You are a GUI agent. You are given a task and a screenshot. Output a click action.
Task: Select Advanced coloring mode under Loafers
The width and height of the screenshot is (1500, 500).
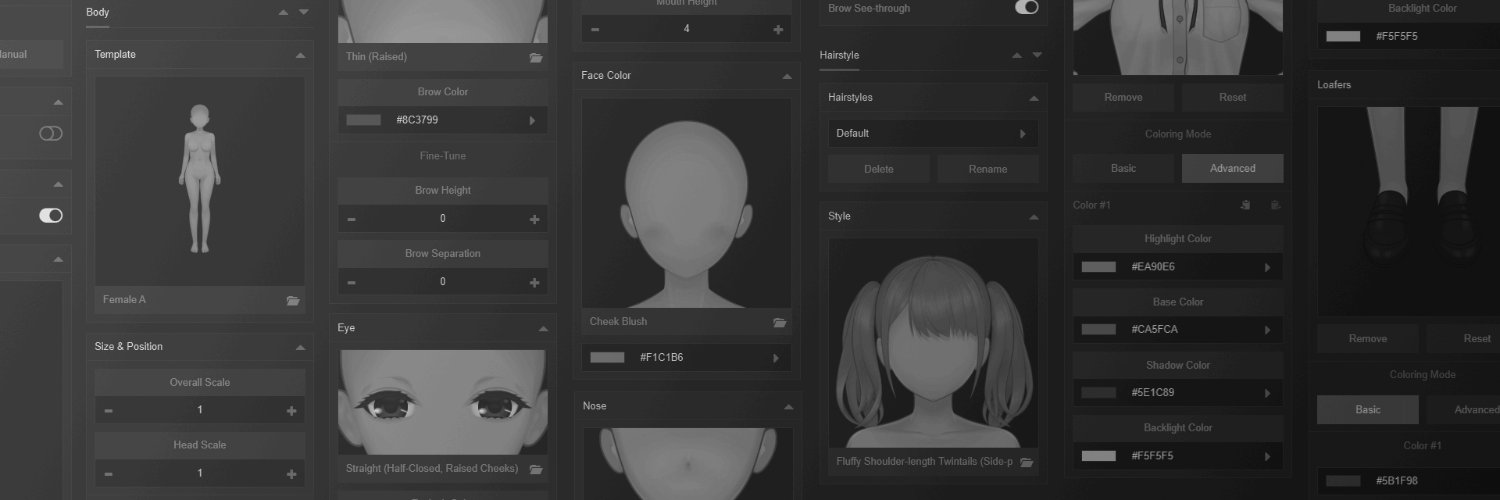point(1463,410)
